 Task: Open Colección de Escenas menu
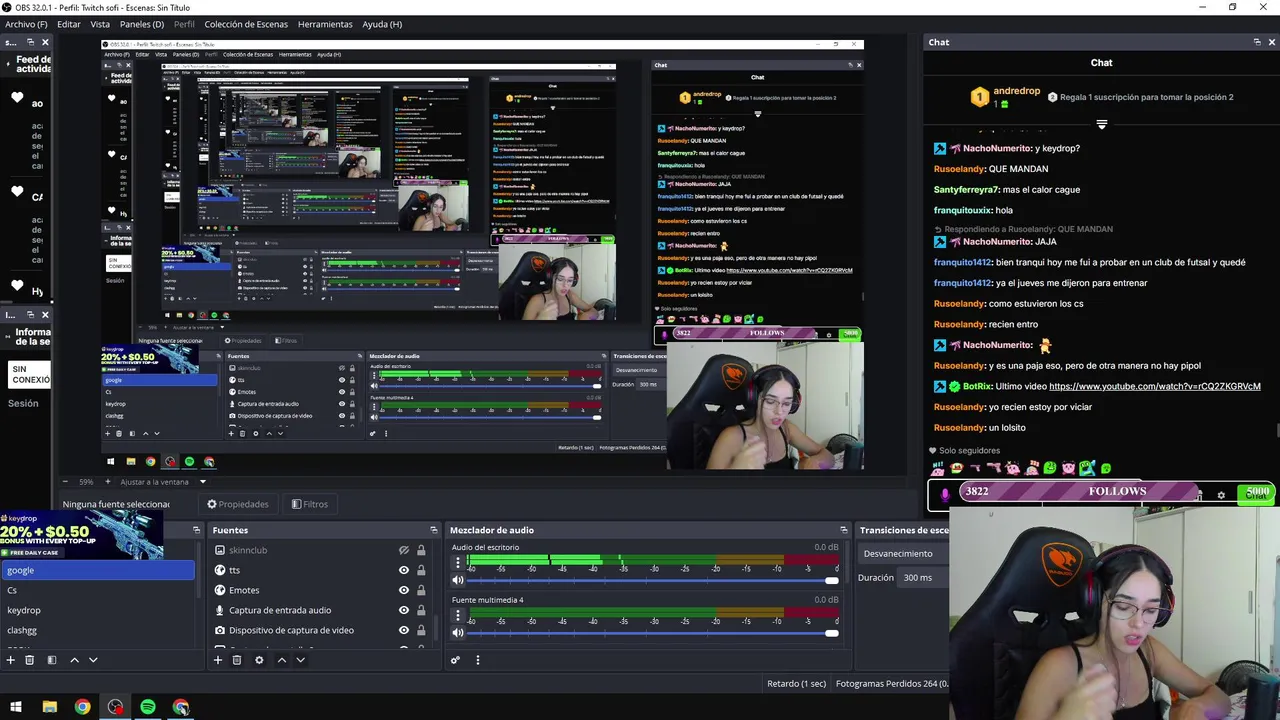pos(246,24)
